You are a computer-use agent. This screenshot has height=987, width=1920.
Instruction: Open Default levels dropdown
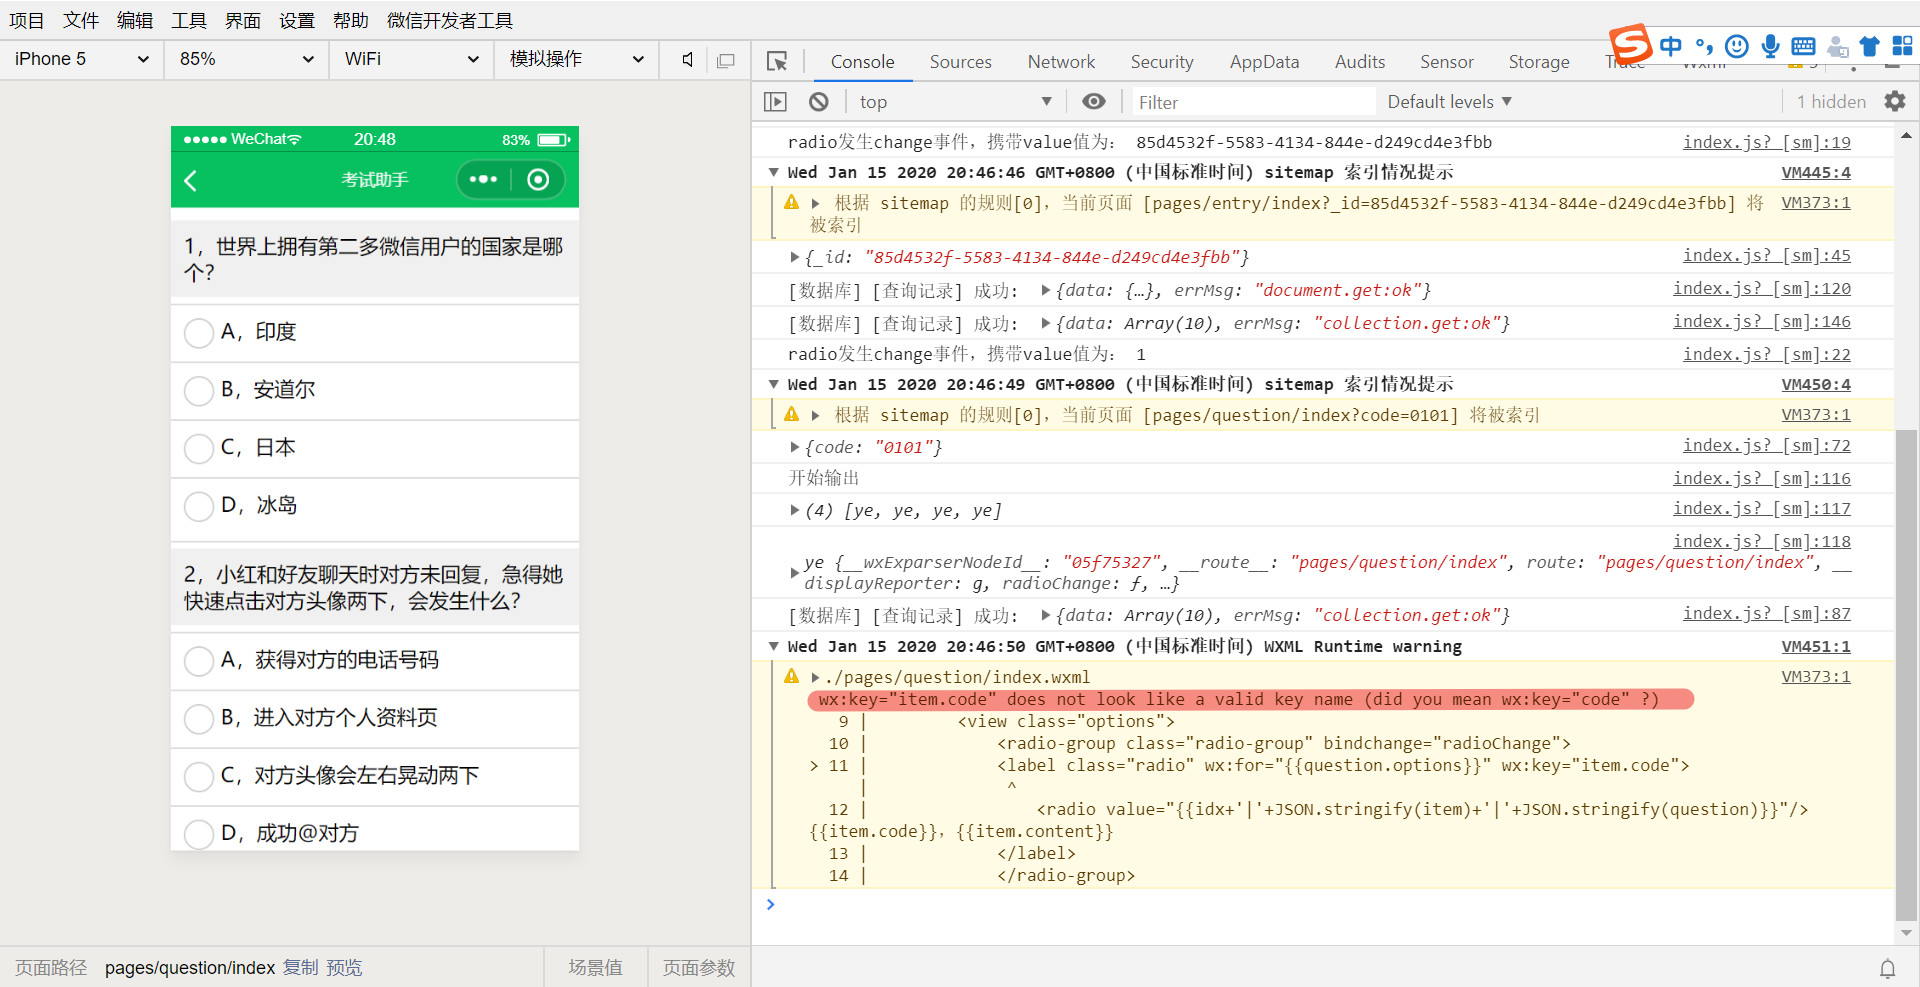(x=1450, y=101)
